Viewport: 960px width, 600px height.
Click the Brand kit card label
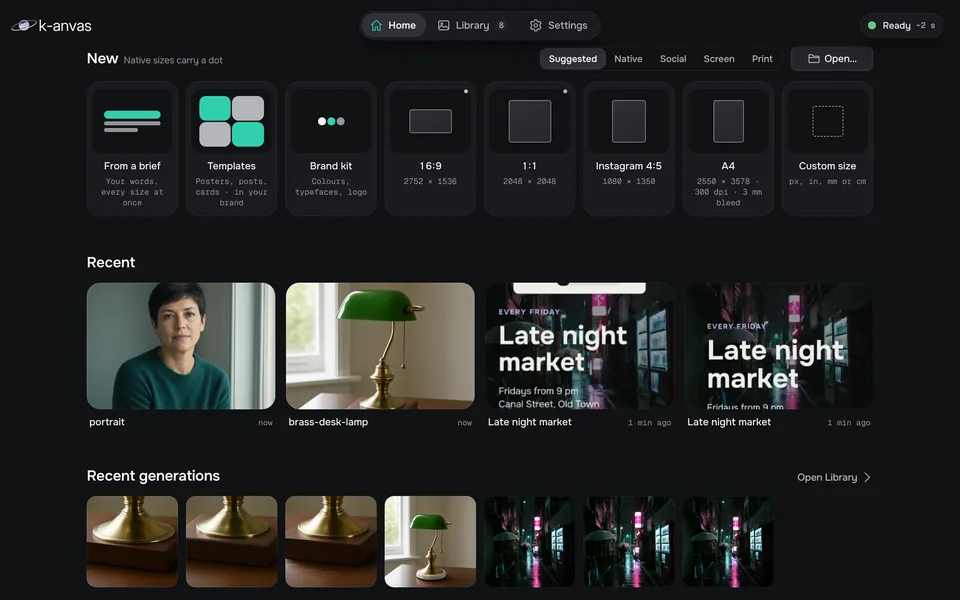[331, 166]
